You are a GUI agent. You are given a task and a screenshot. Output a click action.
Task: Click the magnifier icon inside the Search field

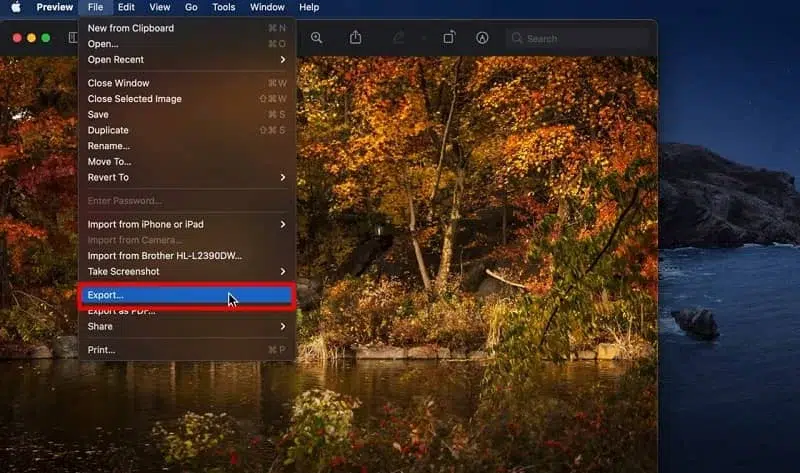(x=517, y=38)
